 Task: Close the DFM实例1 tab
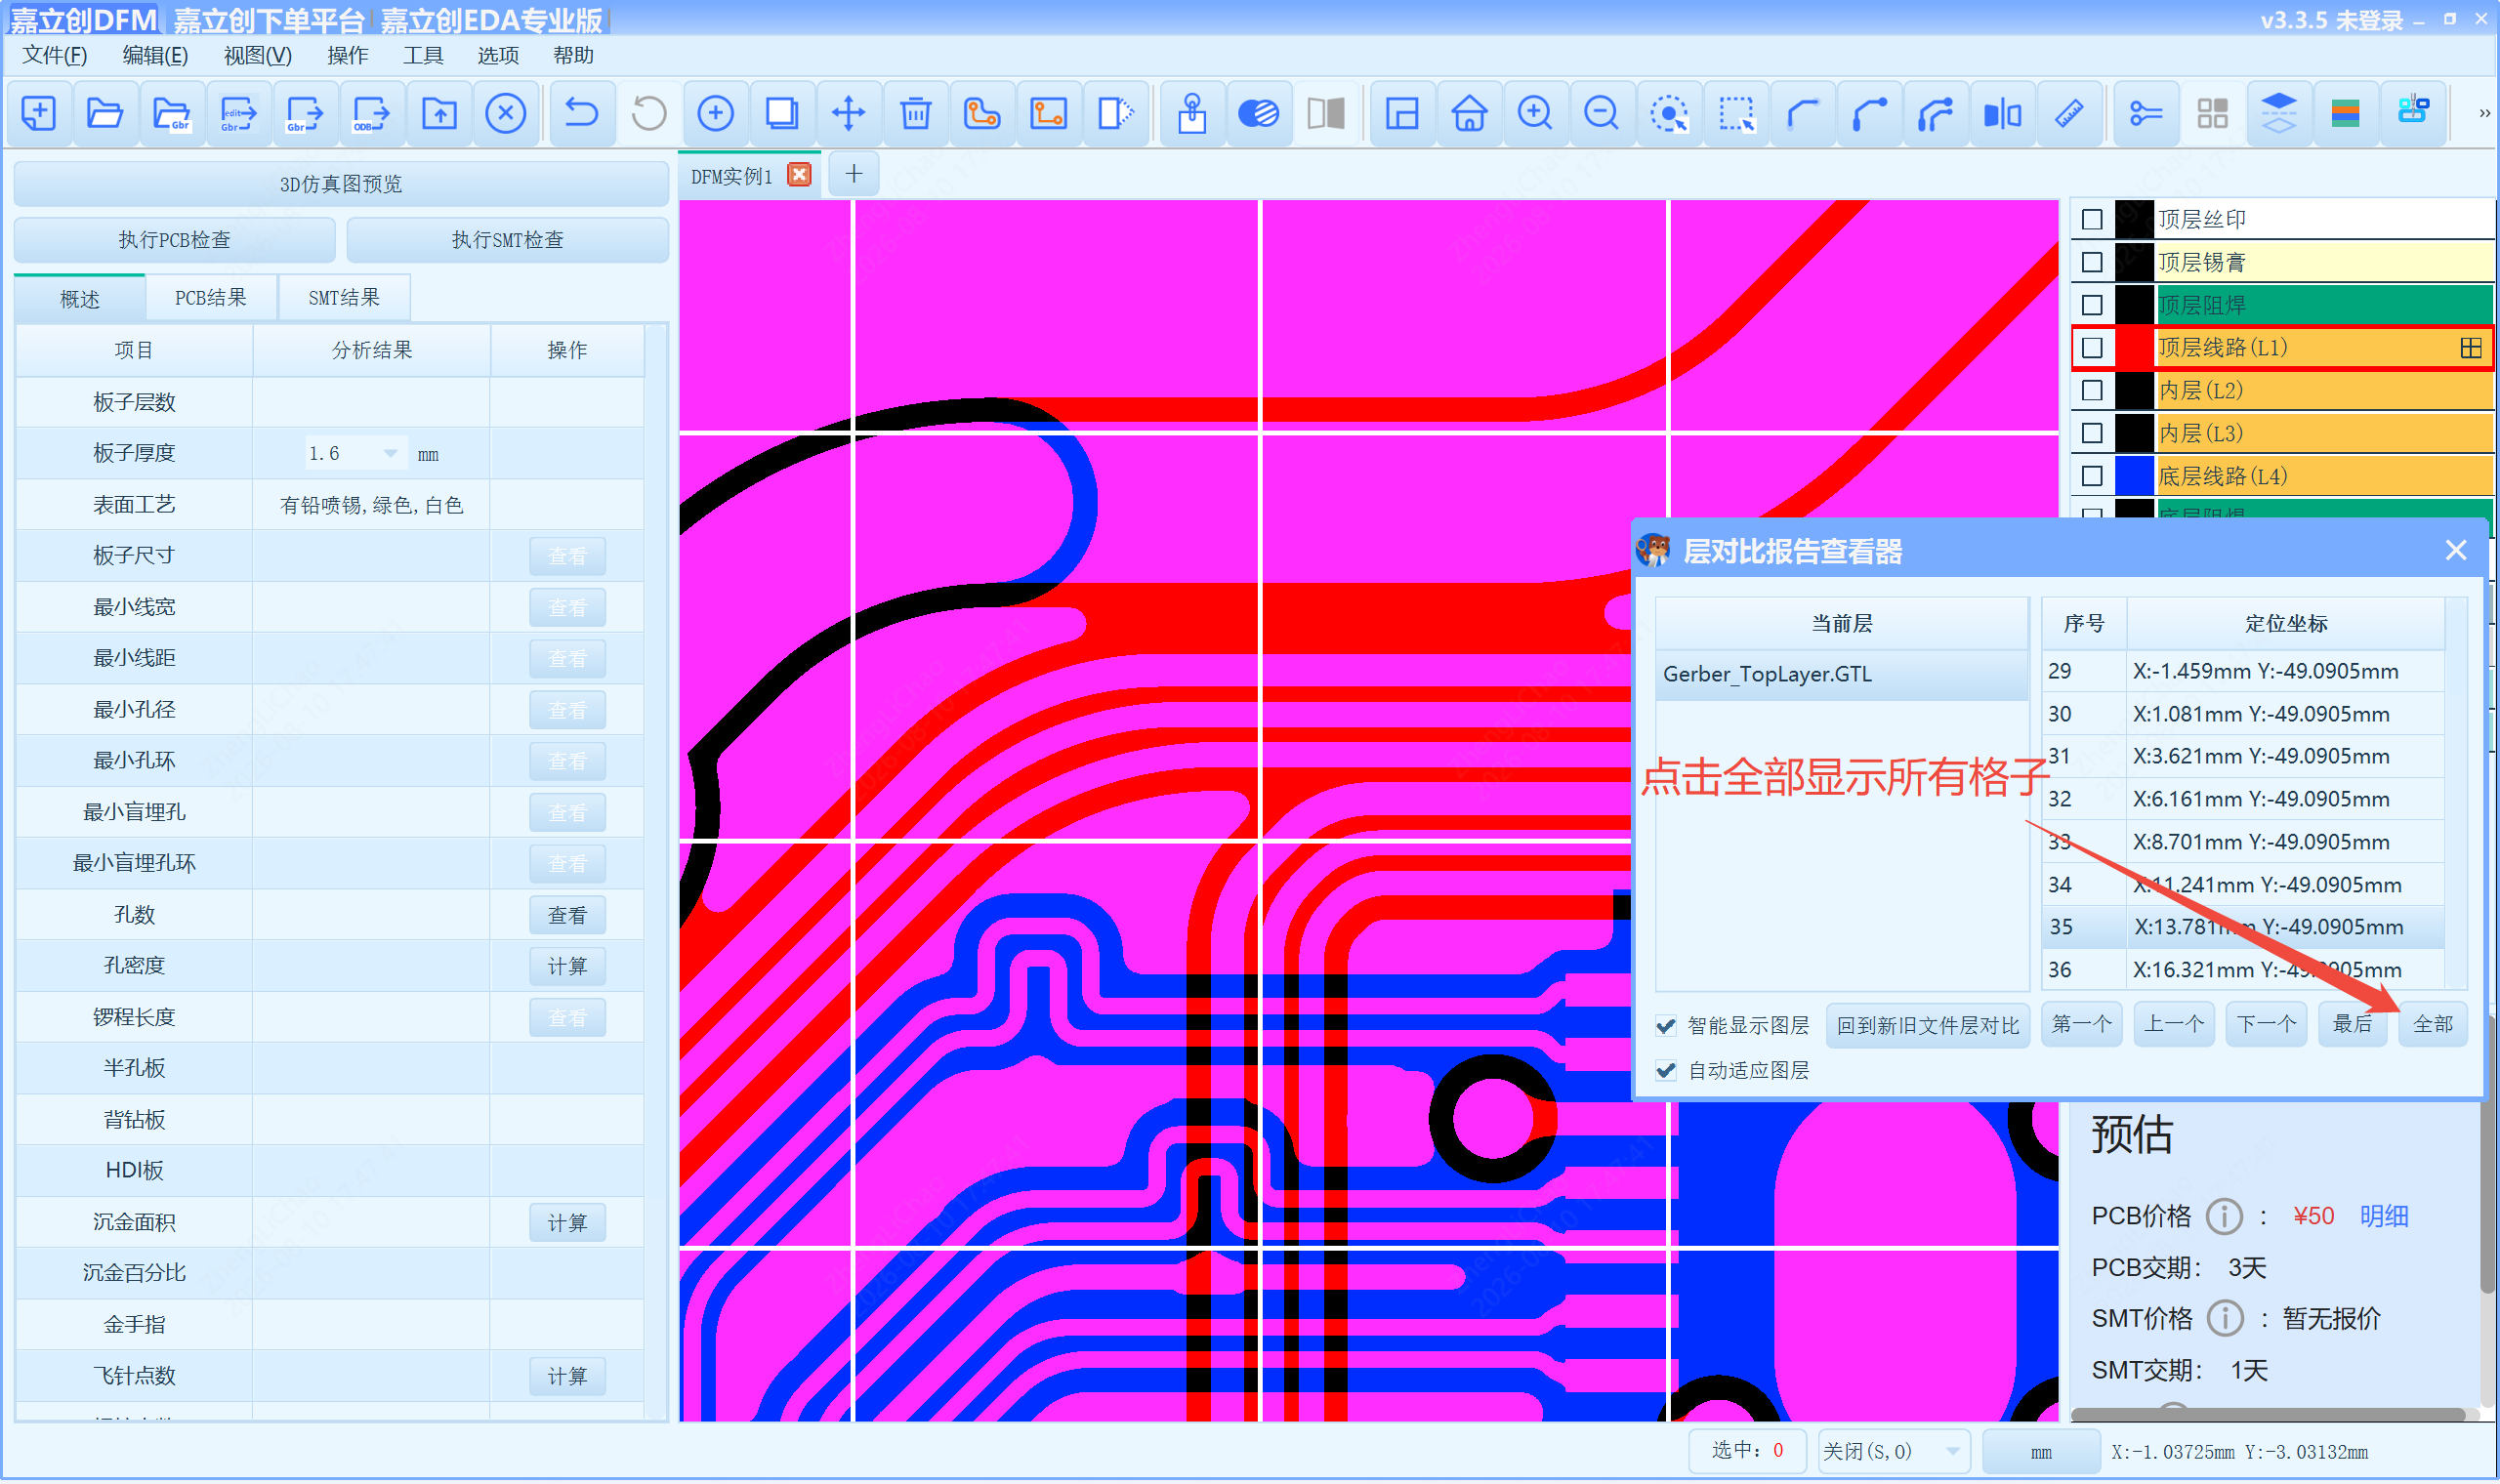coord(799,175)
